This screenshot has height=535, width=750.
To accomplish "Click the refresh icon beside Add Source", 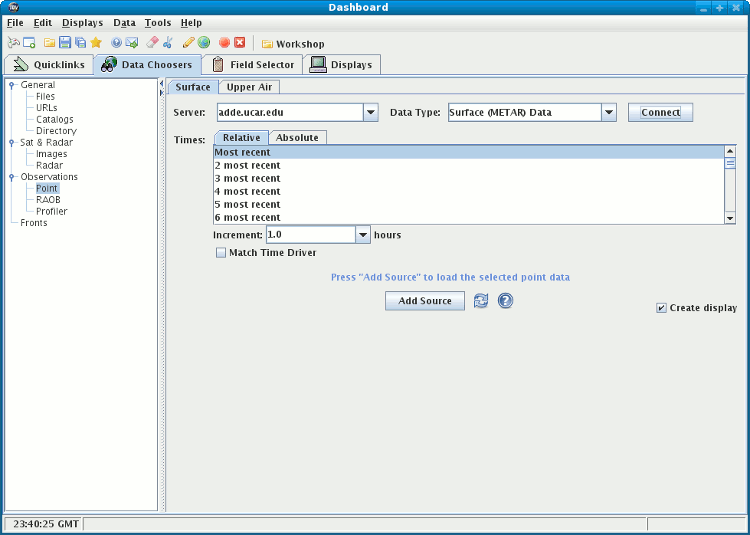I will [481, 301].
